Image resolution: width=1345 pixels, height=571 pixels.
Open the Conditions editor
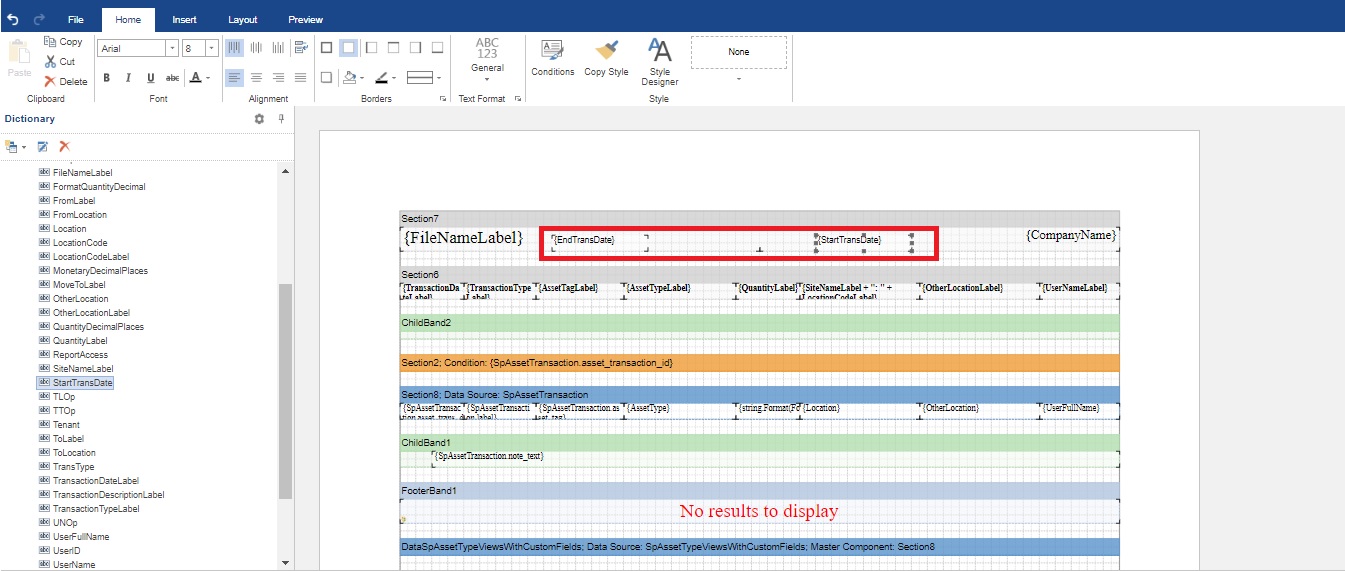[x=552, y=57]
